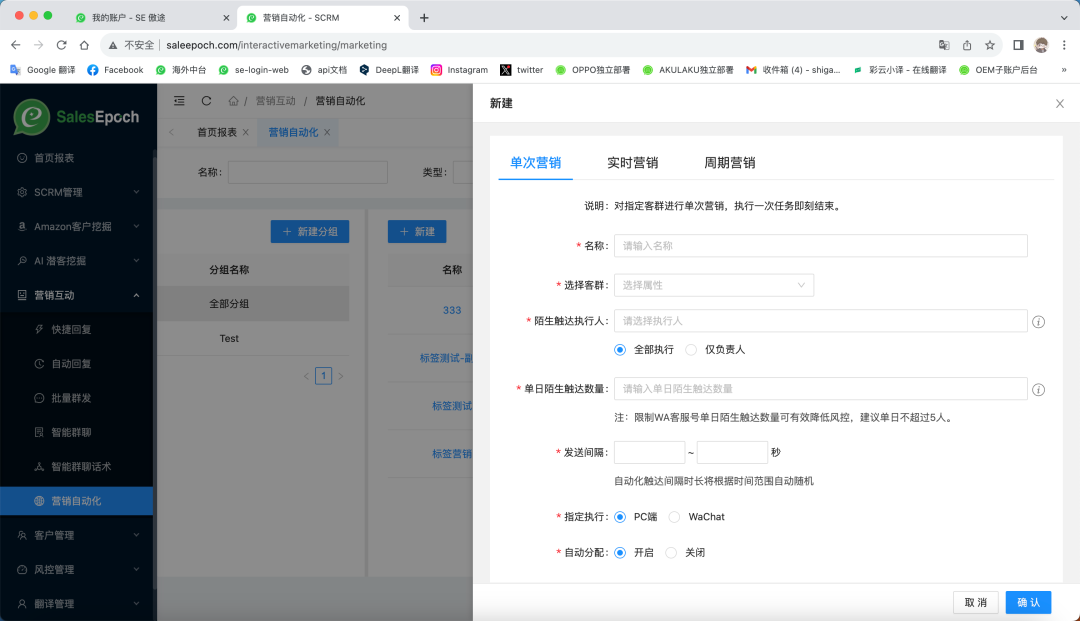Open twitter bookmark

[521, 70]
